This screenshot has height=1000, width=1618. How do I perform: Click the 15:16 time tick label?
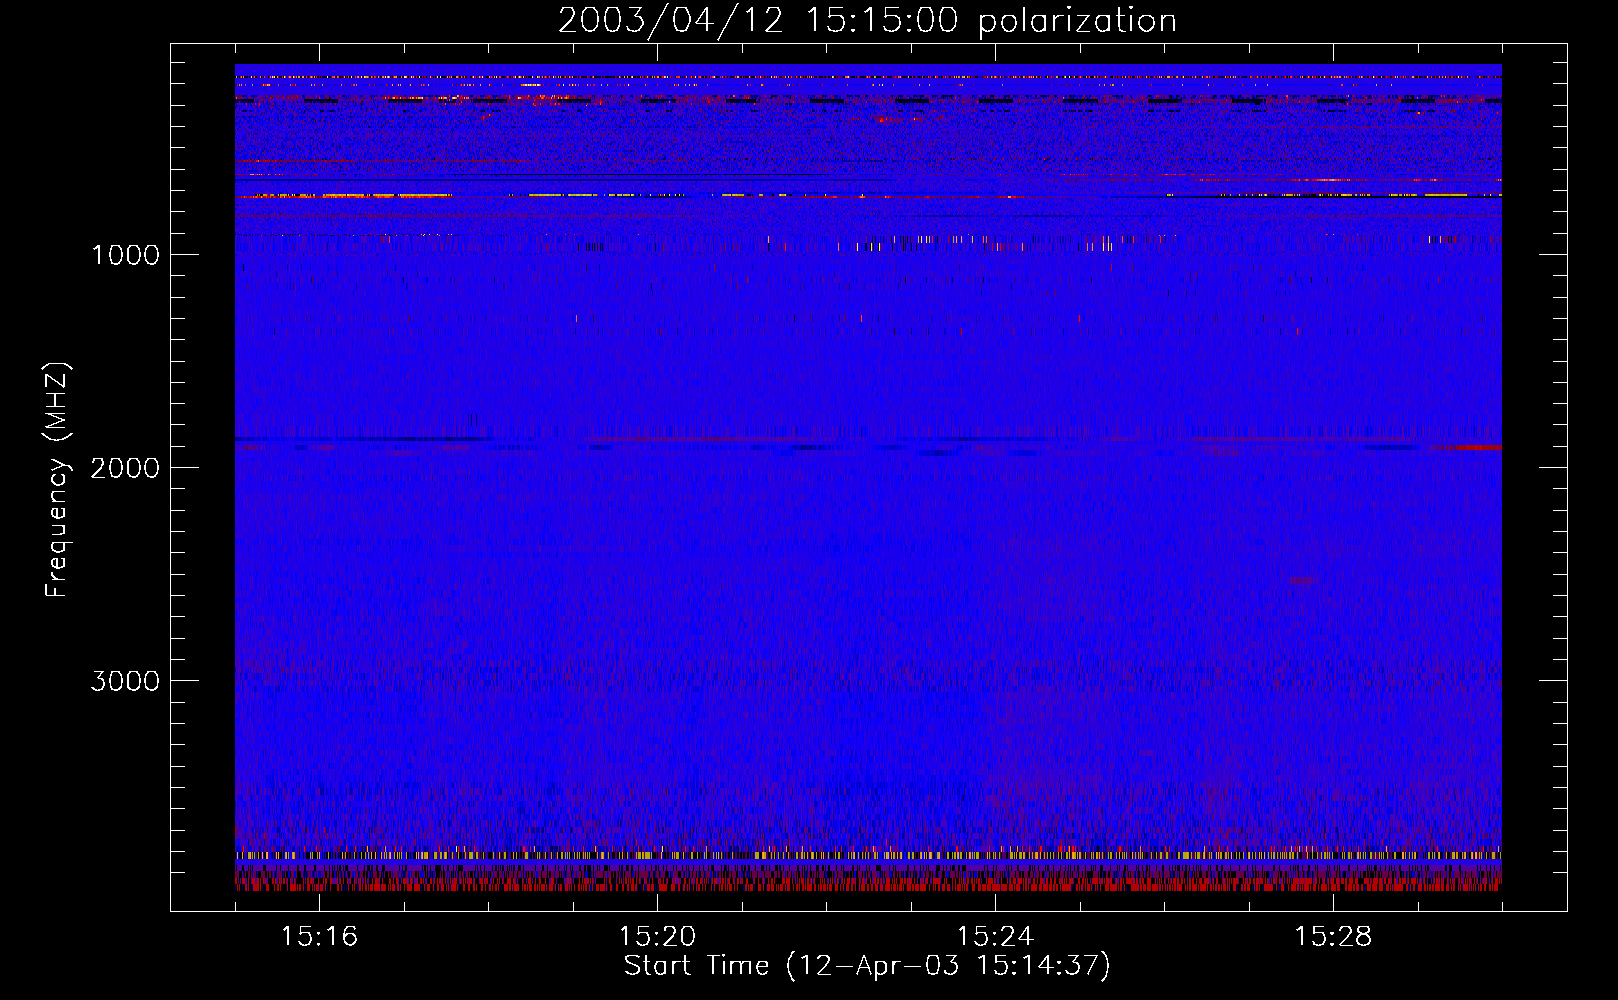[319, 936]
